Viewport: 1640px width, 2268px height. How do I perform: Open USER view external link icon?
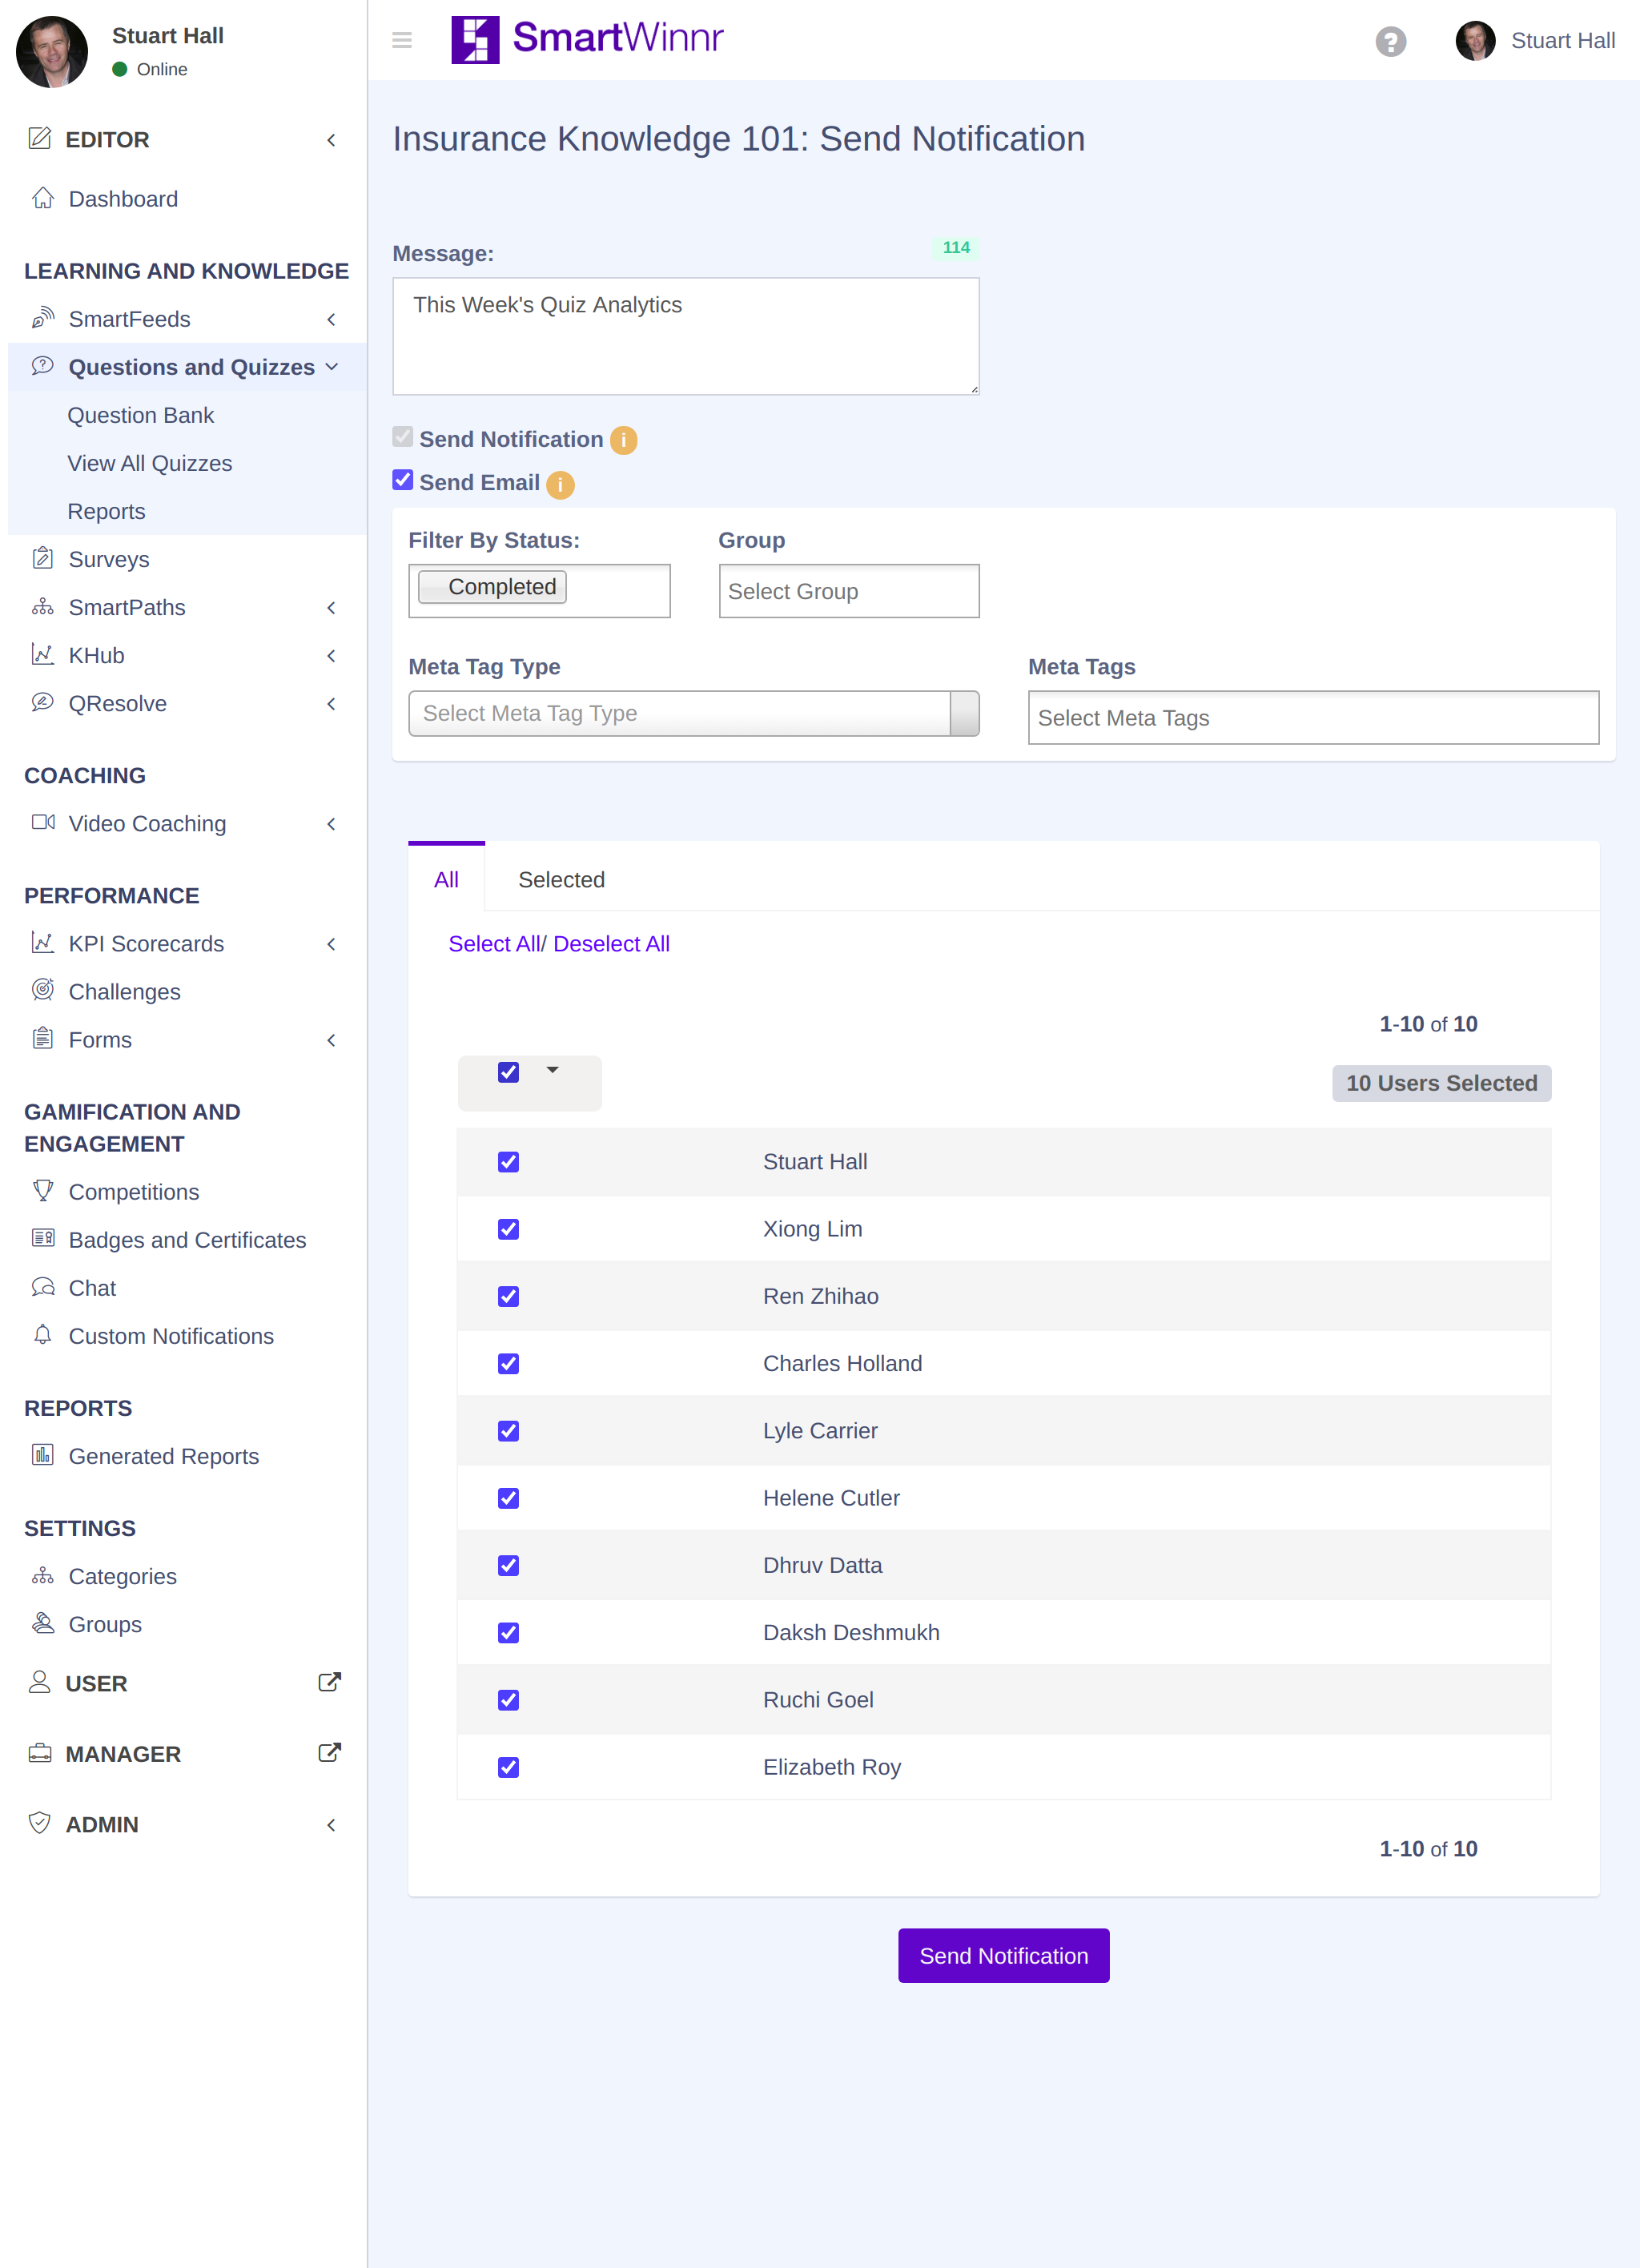click(329, 1683)
